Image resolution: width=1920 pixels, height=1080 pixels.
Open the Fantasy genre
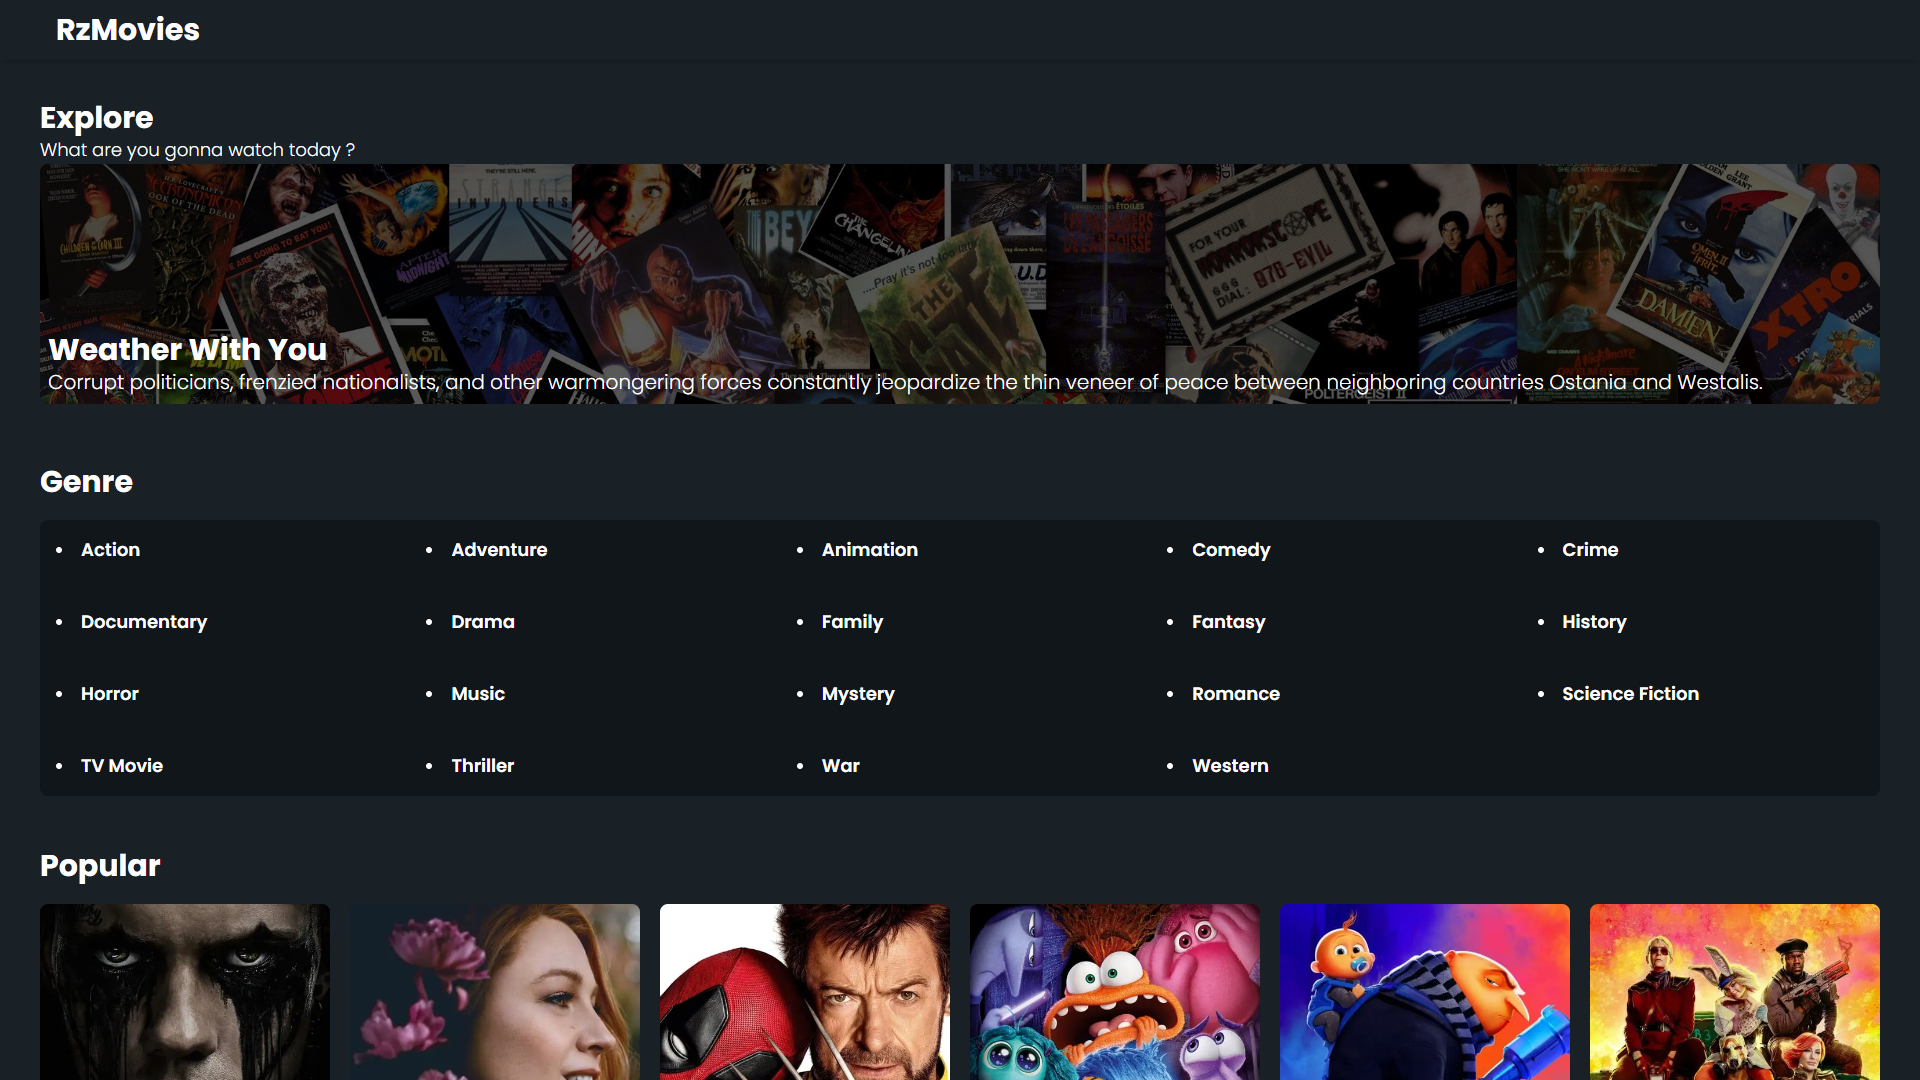point(1228,621)
